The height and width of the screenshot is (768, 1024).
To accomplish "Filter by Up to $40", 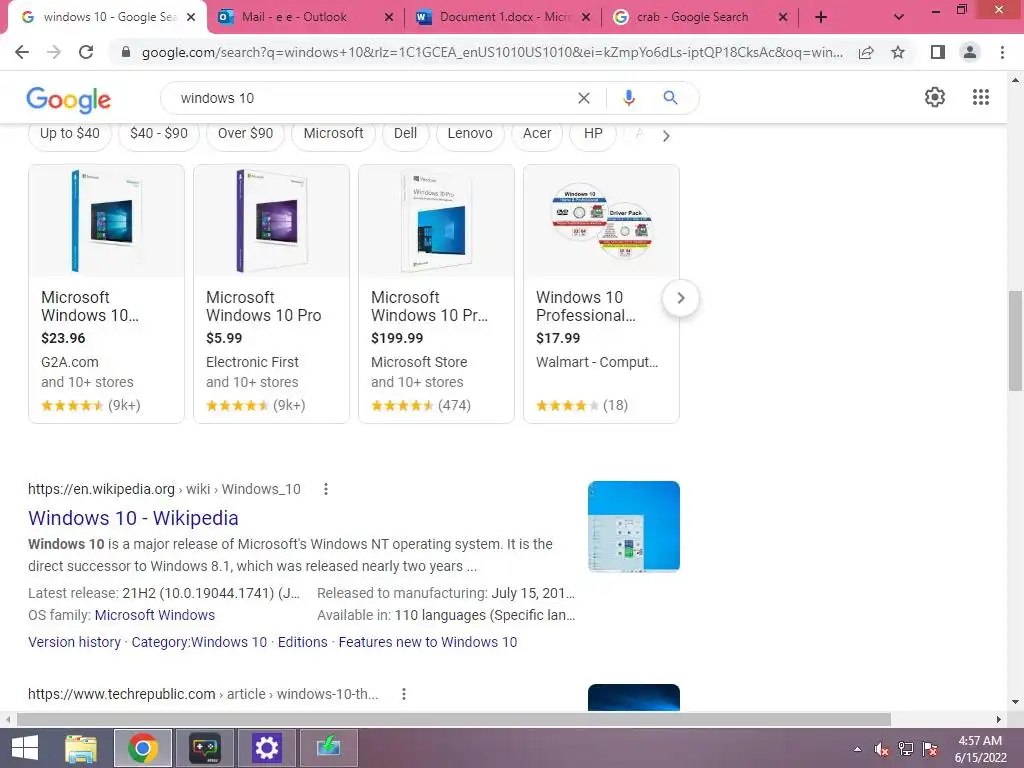I will (x=70, y=134).
